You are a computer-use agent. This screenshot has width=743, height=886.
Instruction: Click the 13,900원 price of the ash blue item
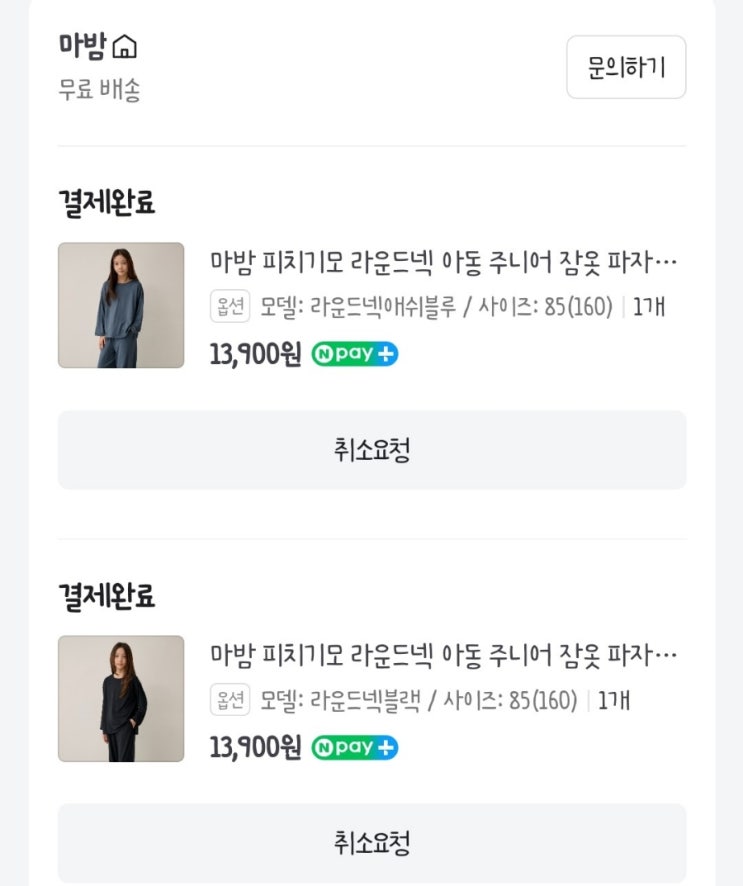coord(255,355)
